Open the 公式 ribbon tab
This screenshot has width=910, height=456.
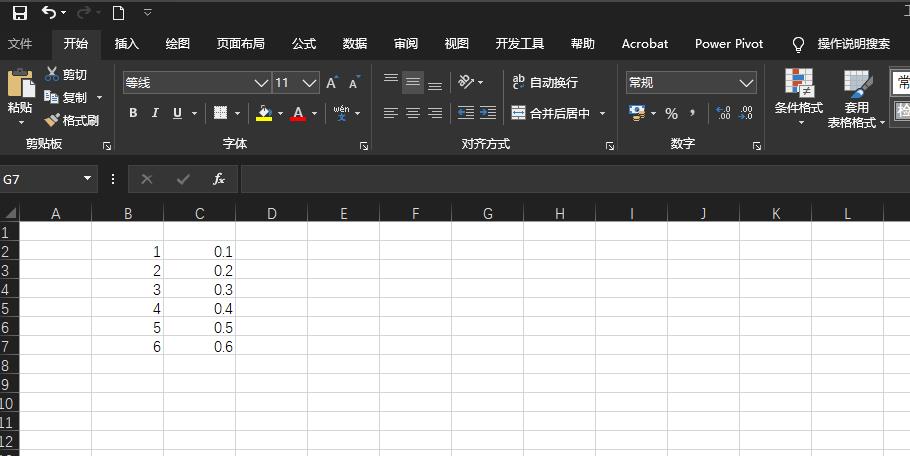pyautogui.click(x=304, y=44)
